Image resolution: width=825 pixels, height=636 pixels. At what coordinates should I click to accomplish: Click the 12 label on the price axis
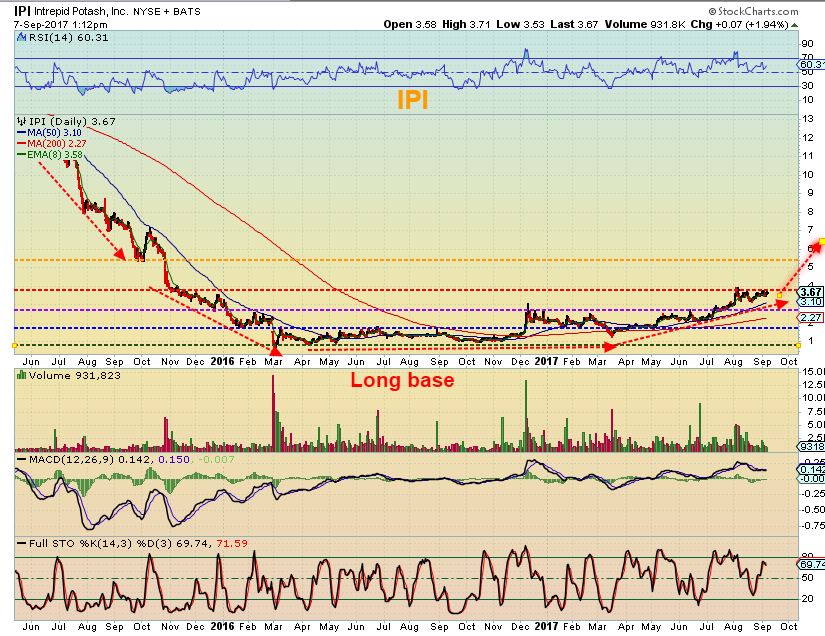[808, 137]
